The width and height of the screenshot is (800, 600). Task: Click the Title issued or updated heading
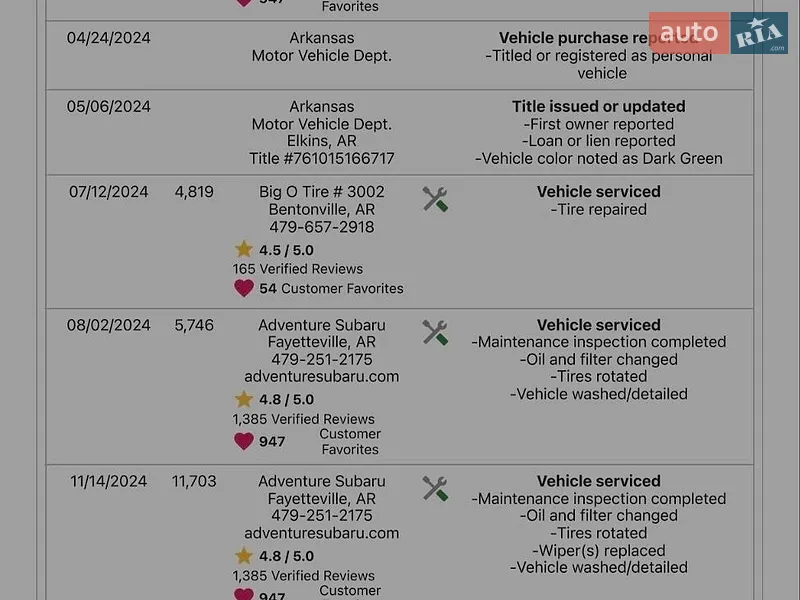click(599, 106)
